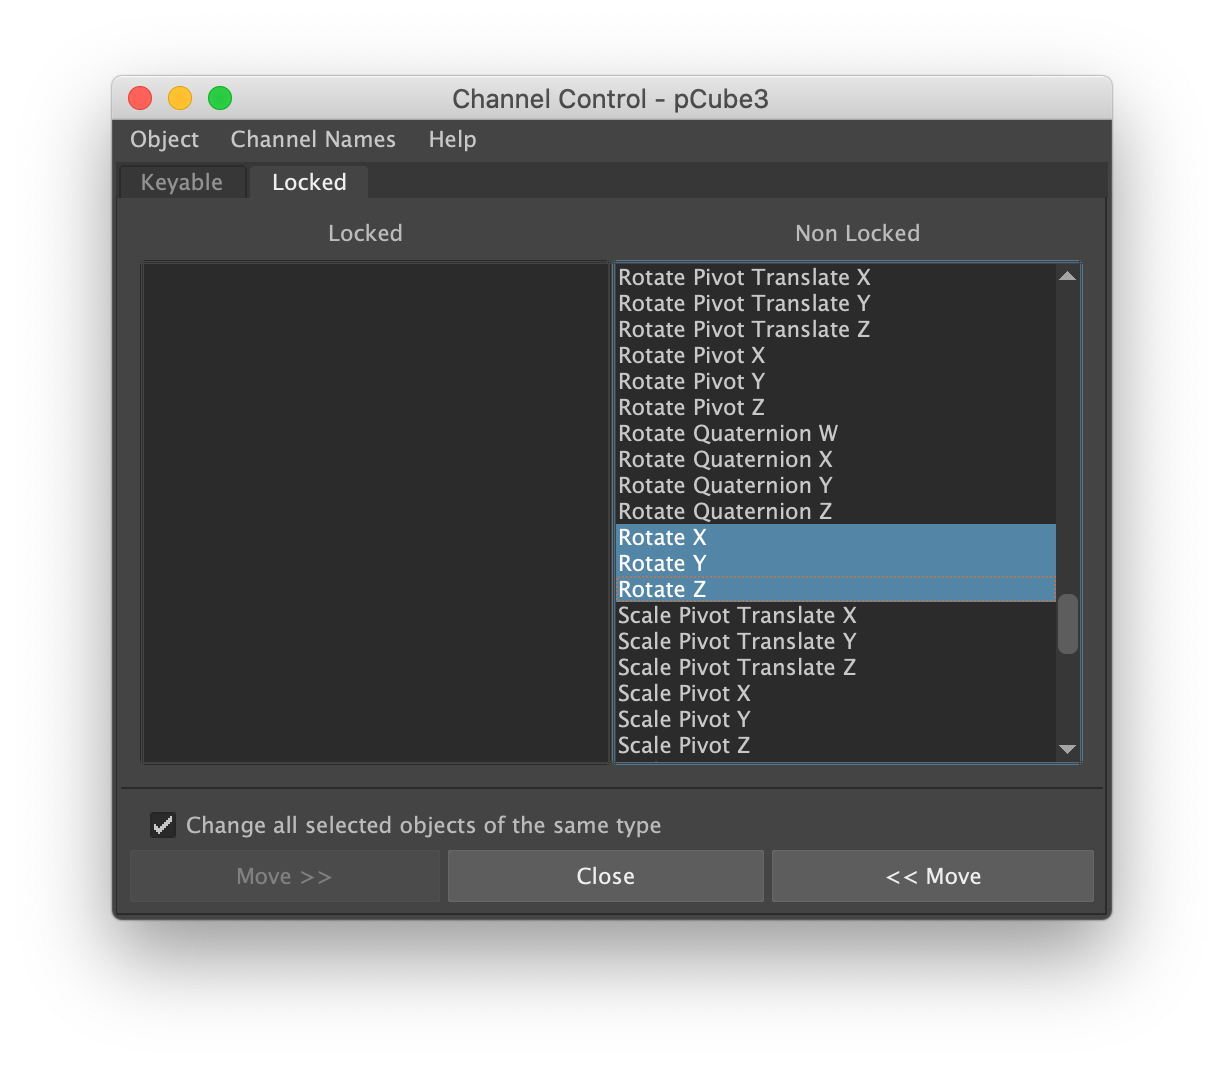Select Rotate Pivot Translate Y attribute
1224x1068 pixels.
pos(744,304)
